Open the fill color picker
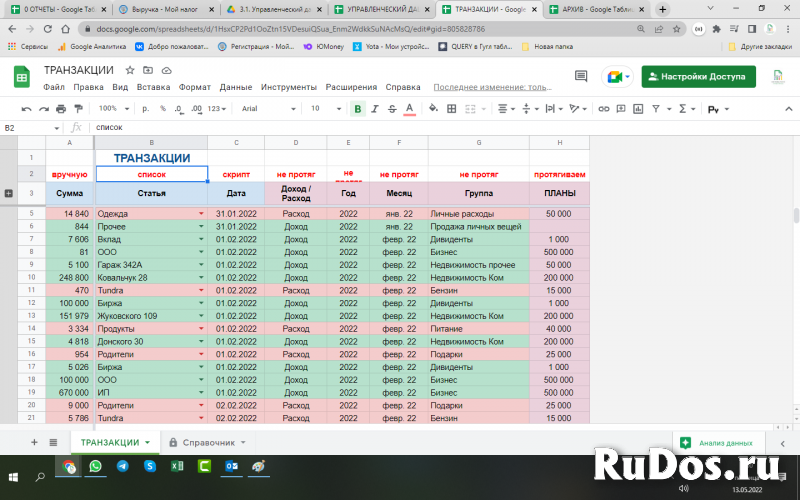 pyautogui.click(x=433, y=108)
